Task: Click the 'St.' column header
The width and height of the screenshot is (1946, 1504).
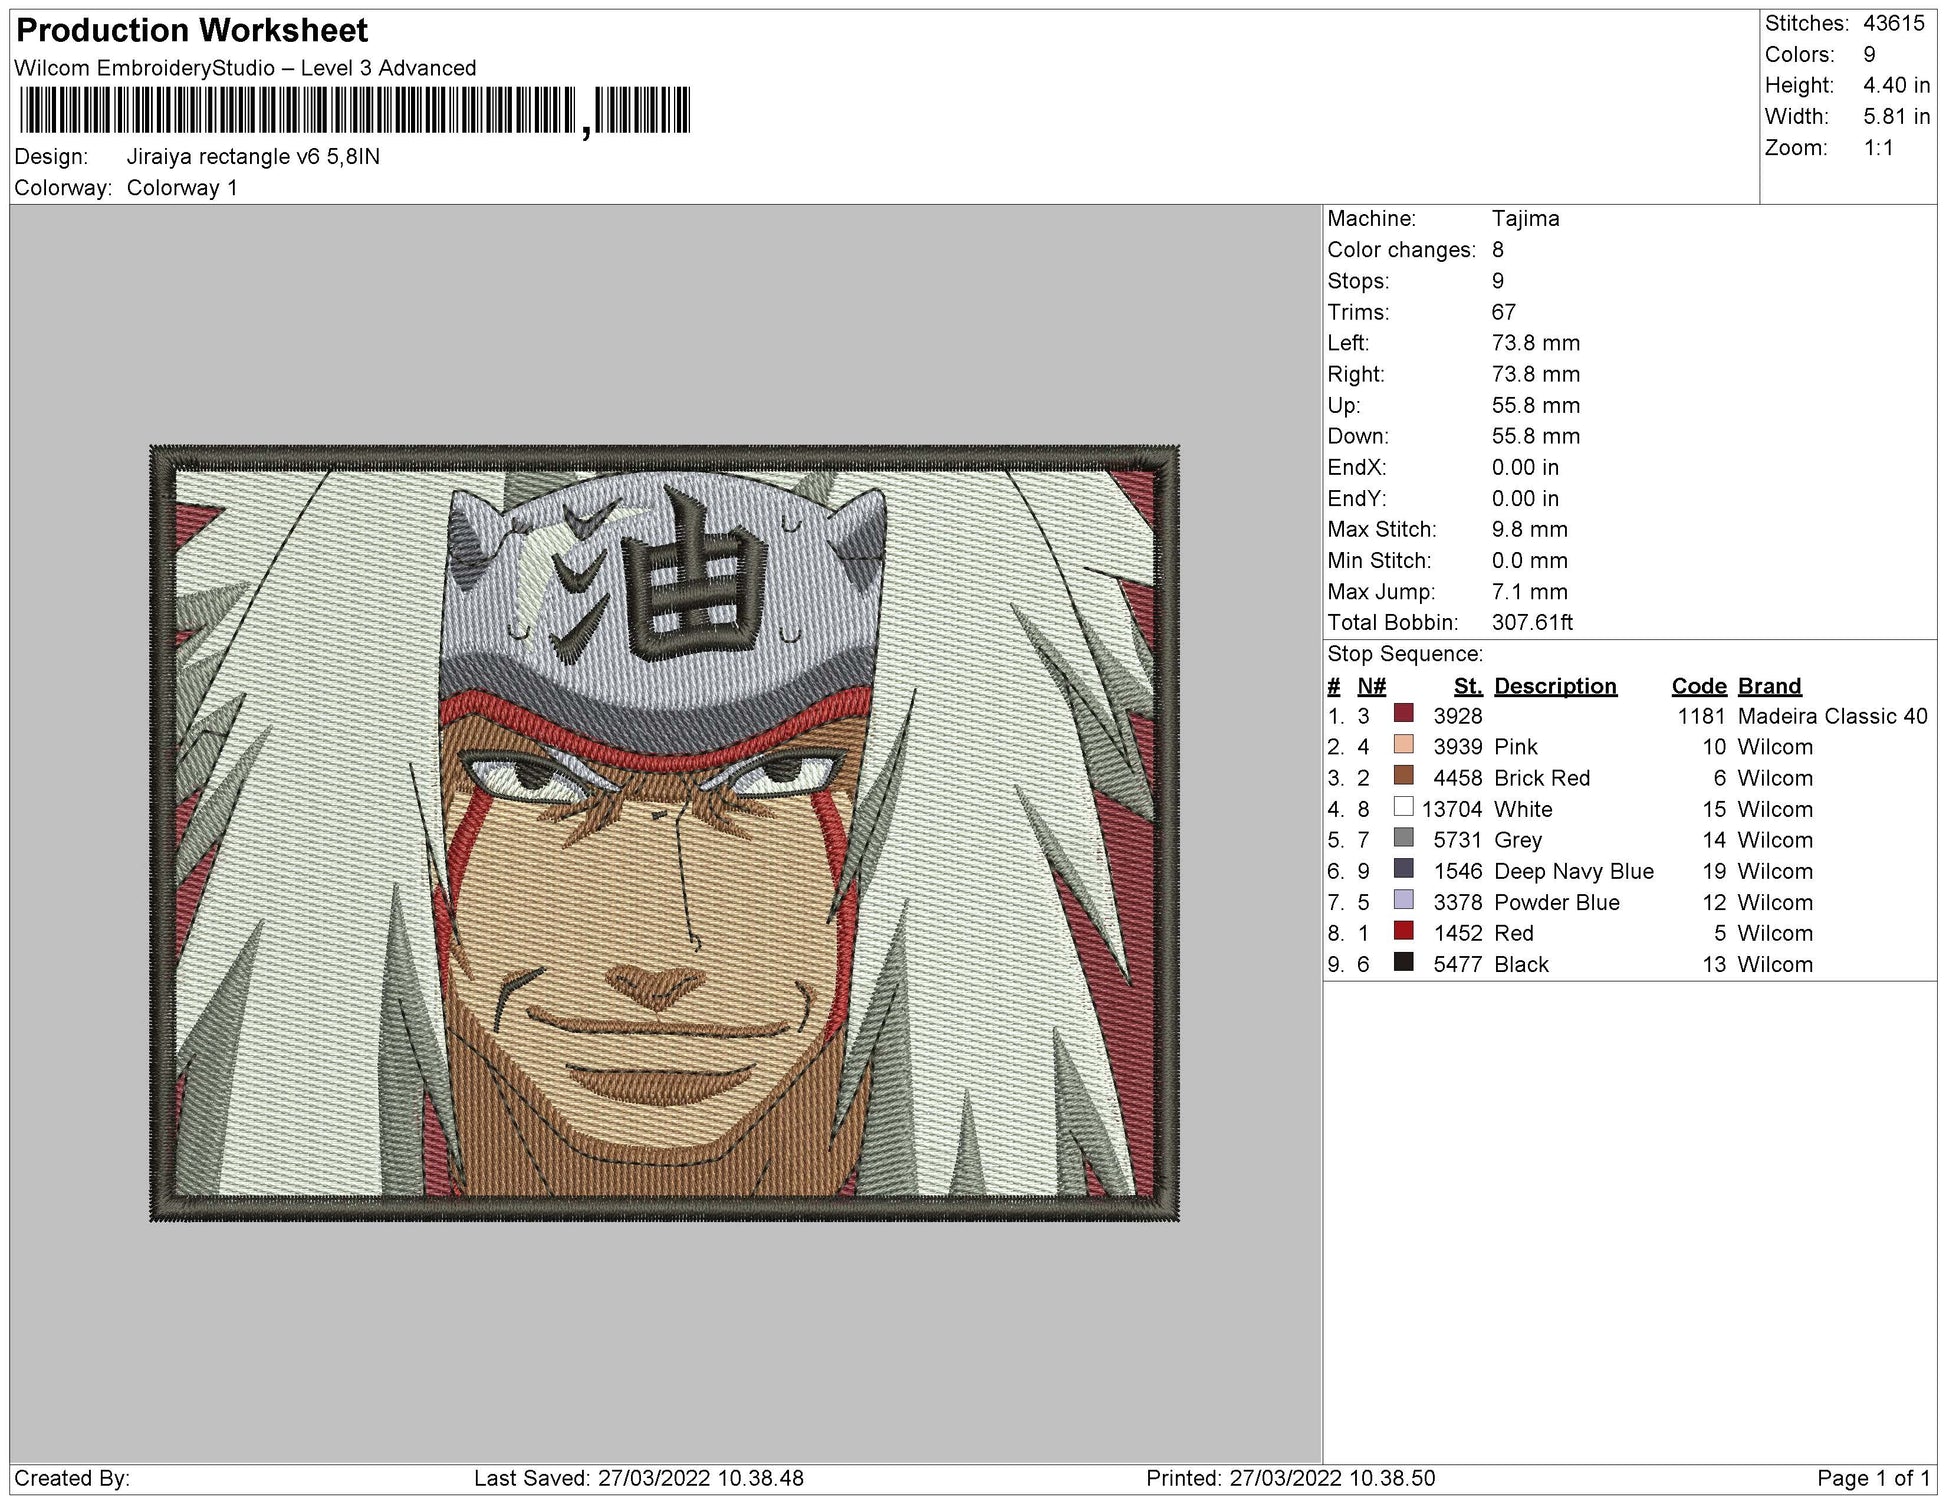Action: coord(1468,686)
